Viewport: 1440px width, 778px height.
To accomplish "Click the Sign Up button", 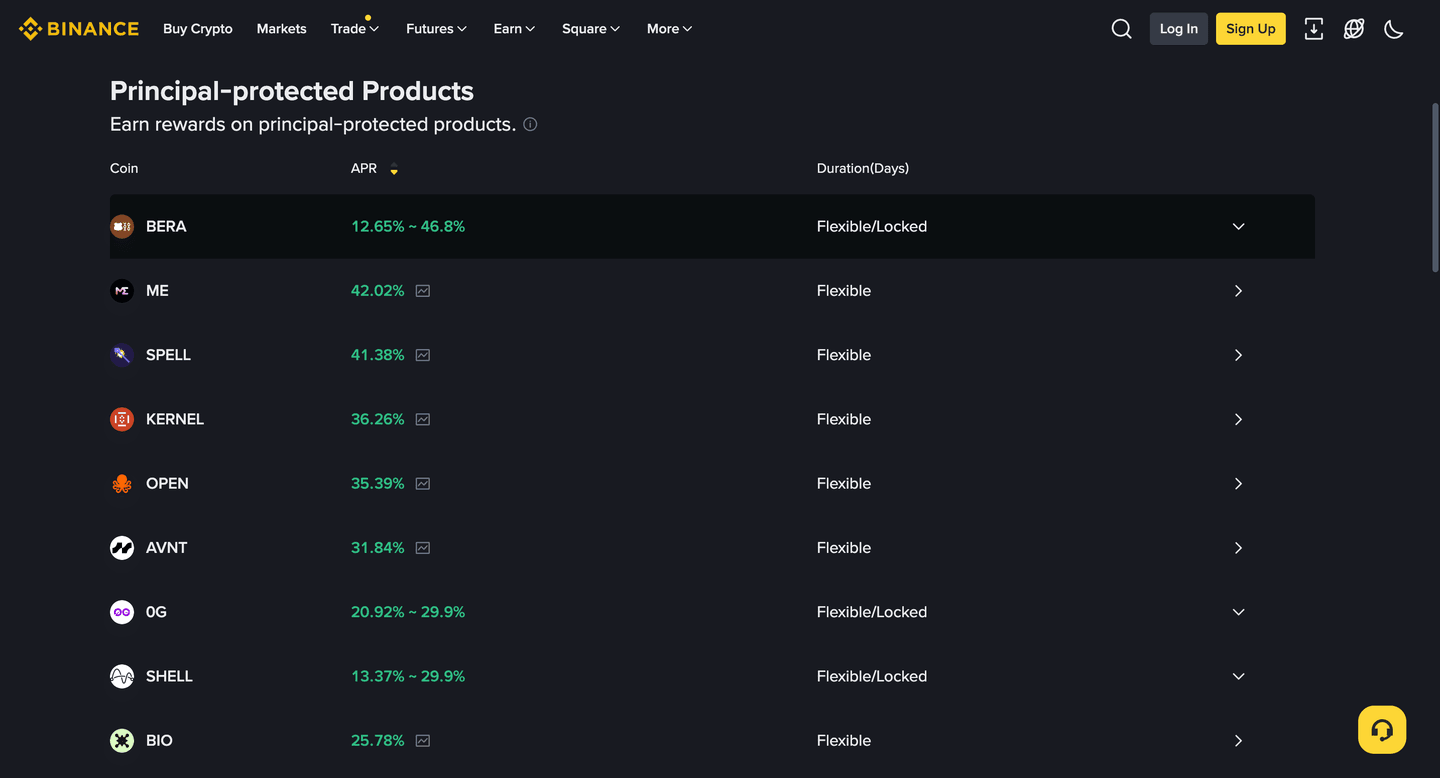I will [x=1250, y=28].
